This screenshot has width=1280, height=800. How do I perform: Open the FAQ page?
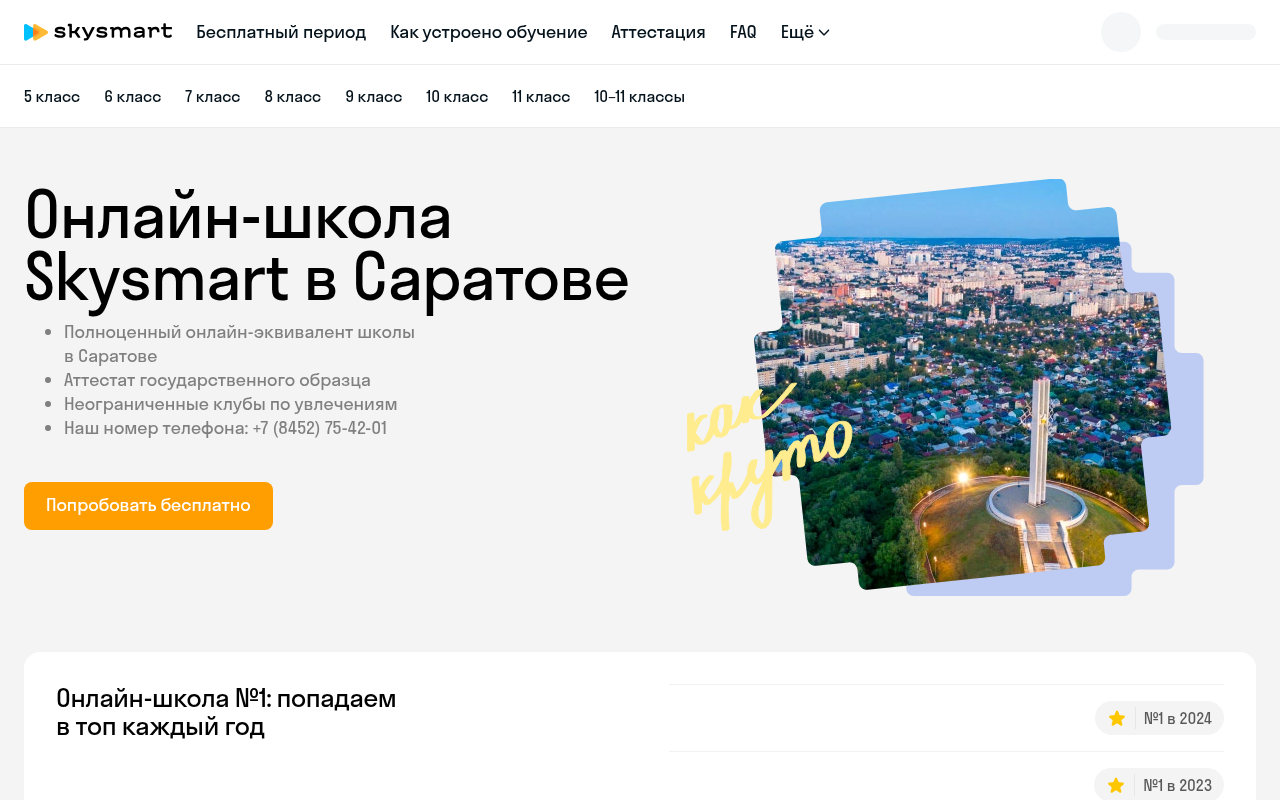point(743,32)
